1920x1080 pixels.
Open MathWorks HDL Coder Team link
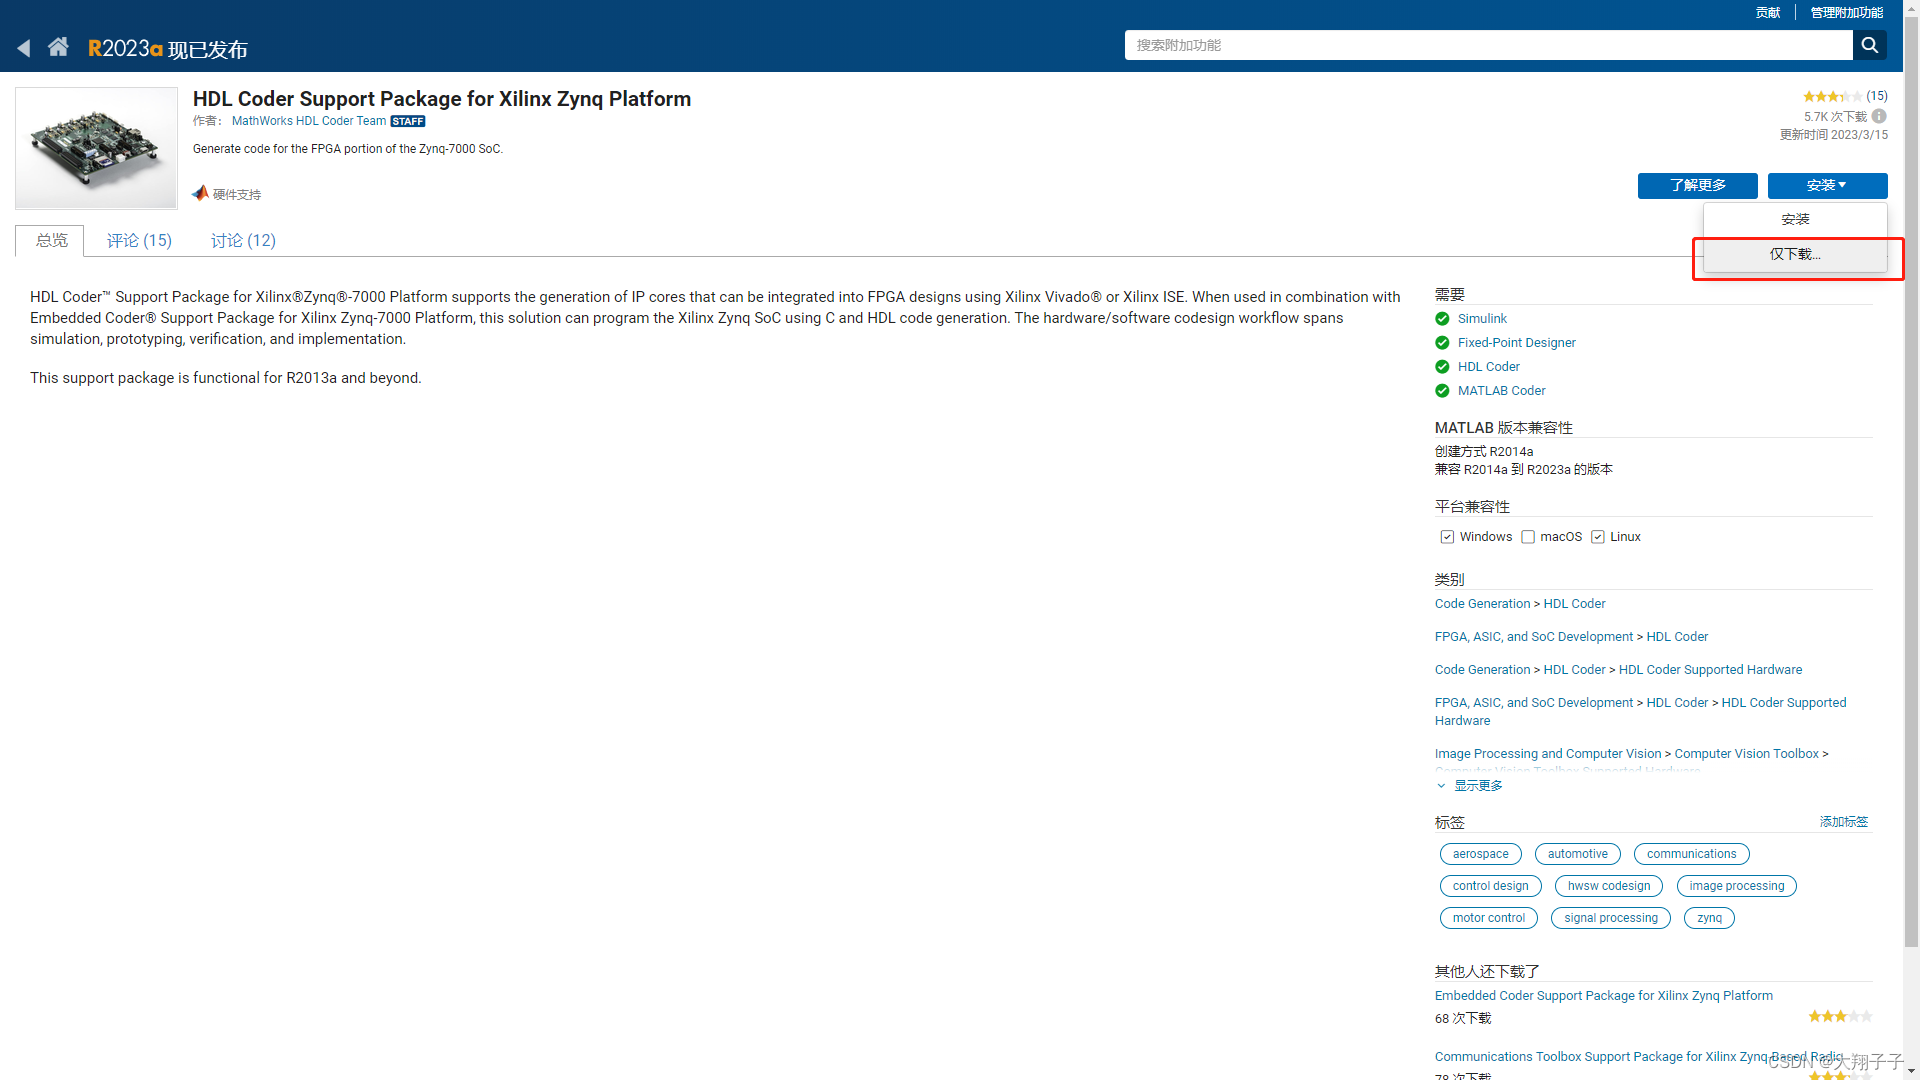coord(308,121)
